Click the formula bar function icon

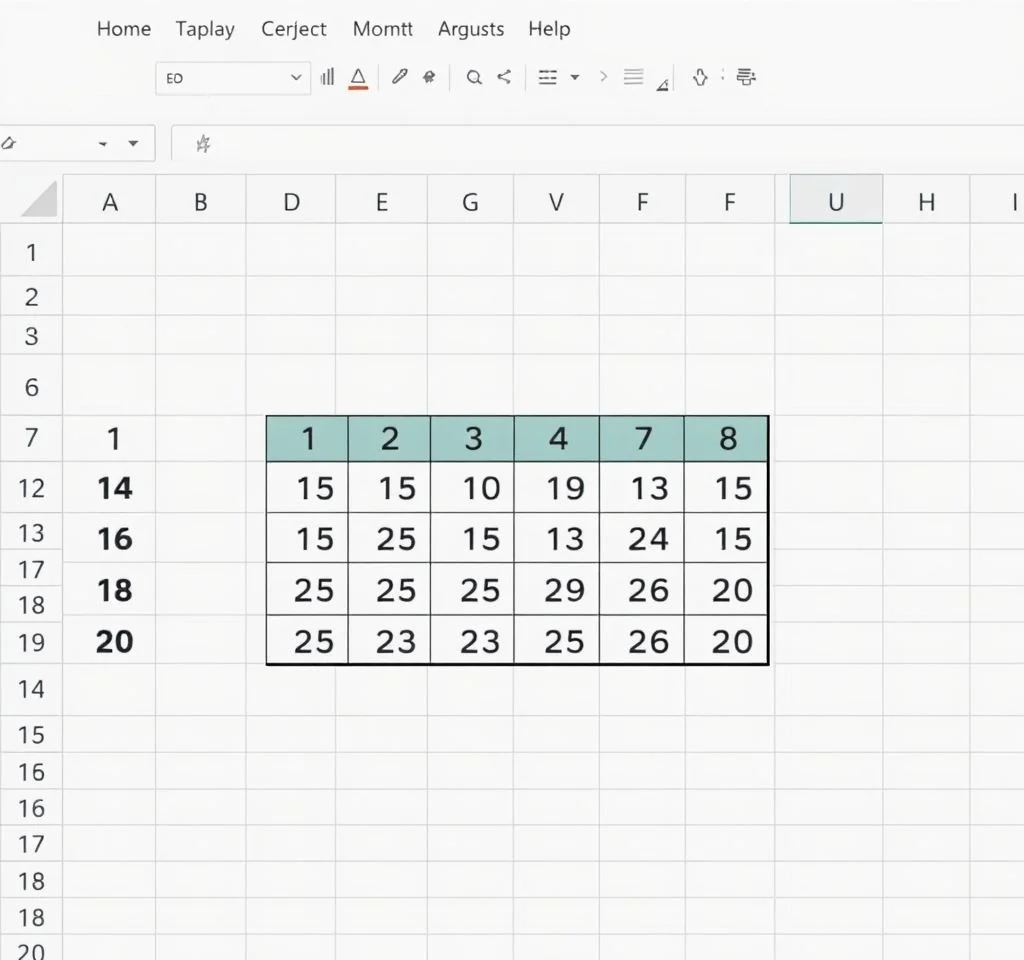203,144
